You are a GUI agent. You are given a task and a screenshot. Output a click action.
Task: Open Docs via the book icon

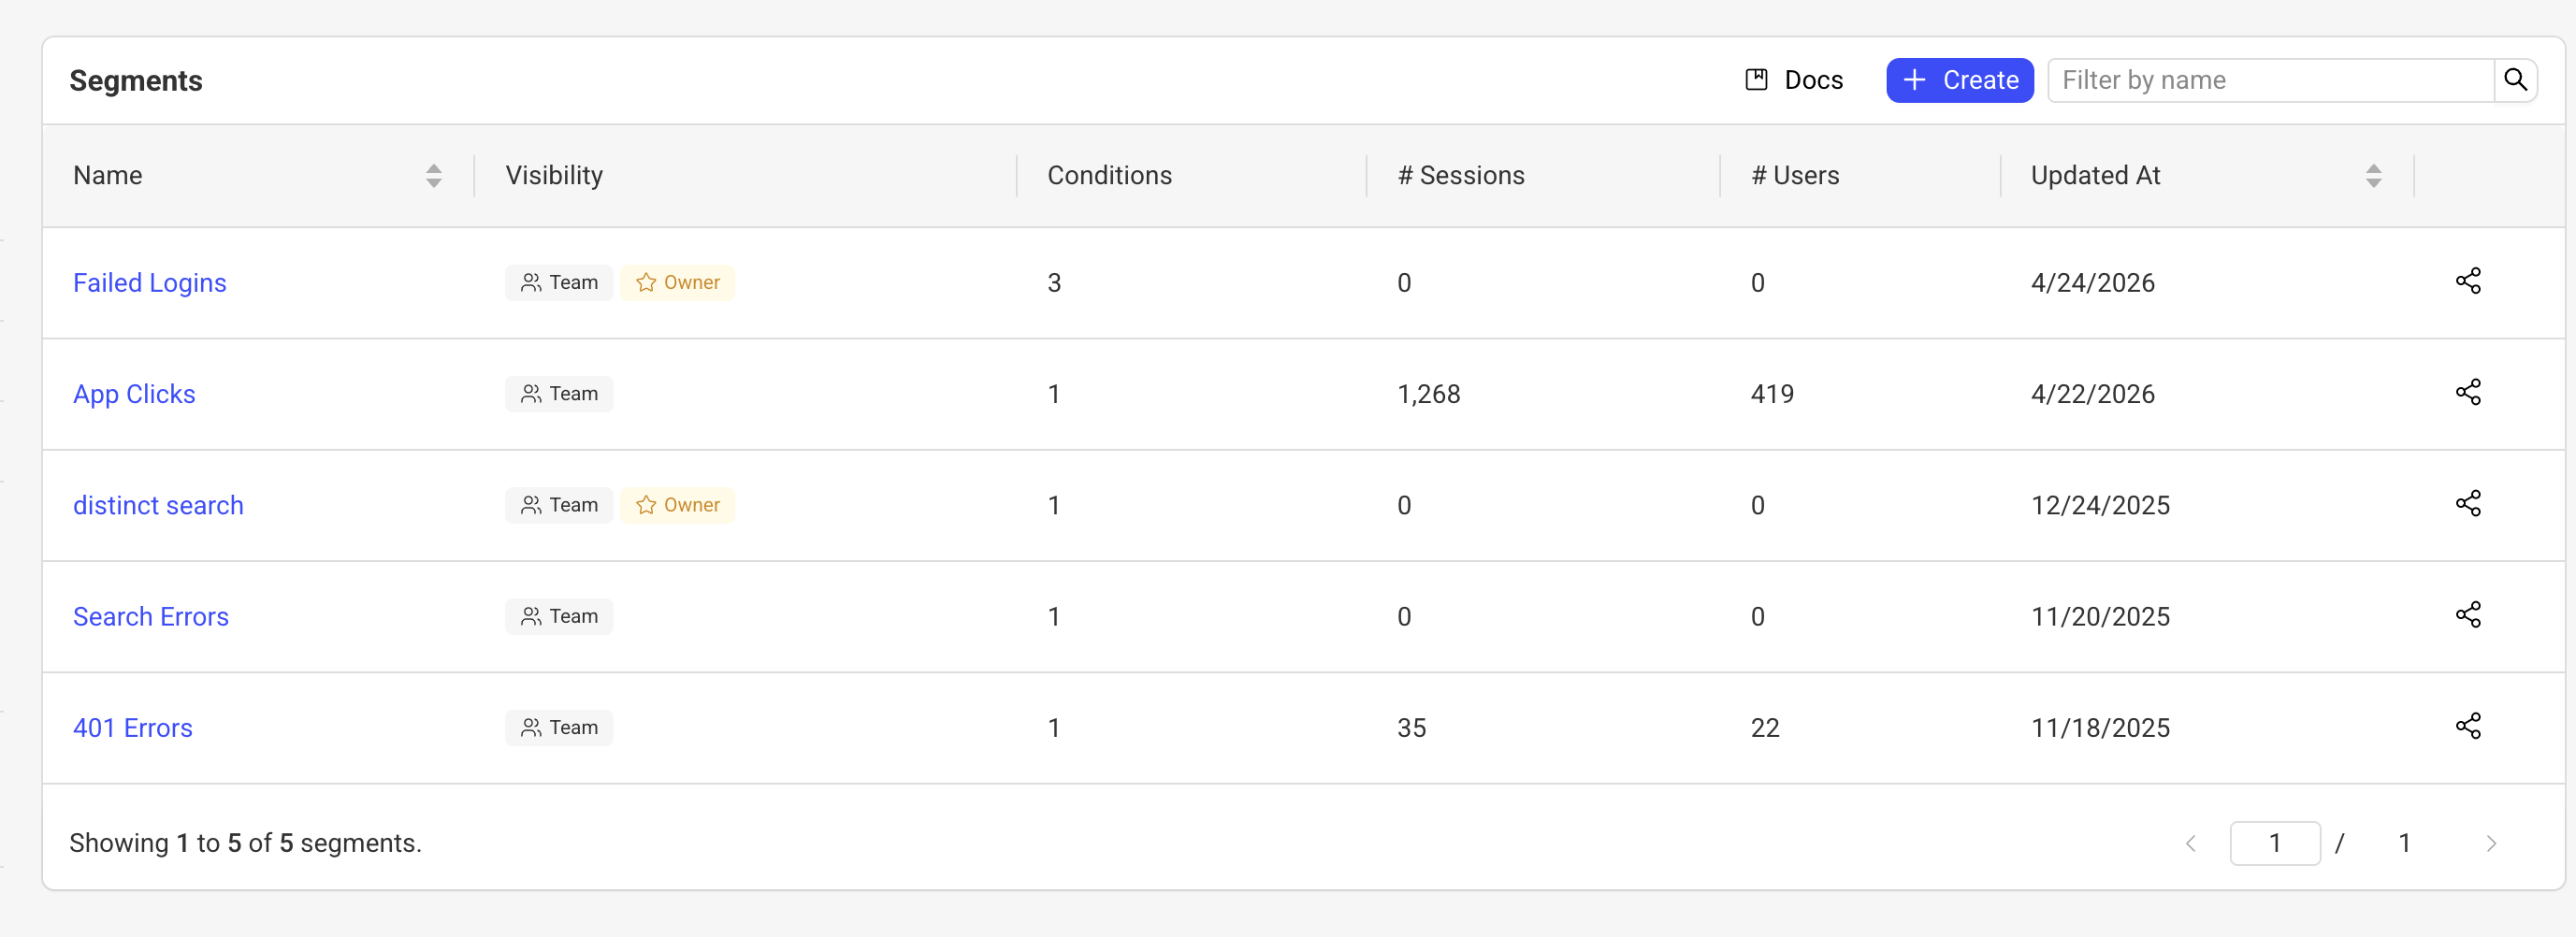pyautogui.click(x=1756, y=80)
